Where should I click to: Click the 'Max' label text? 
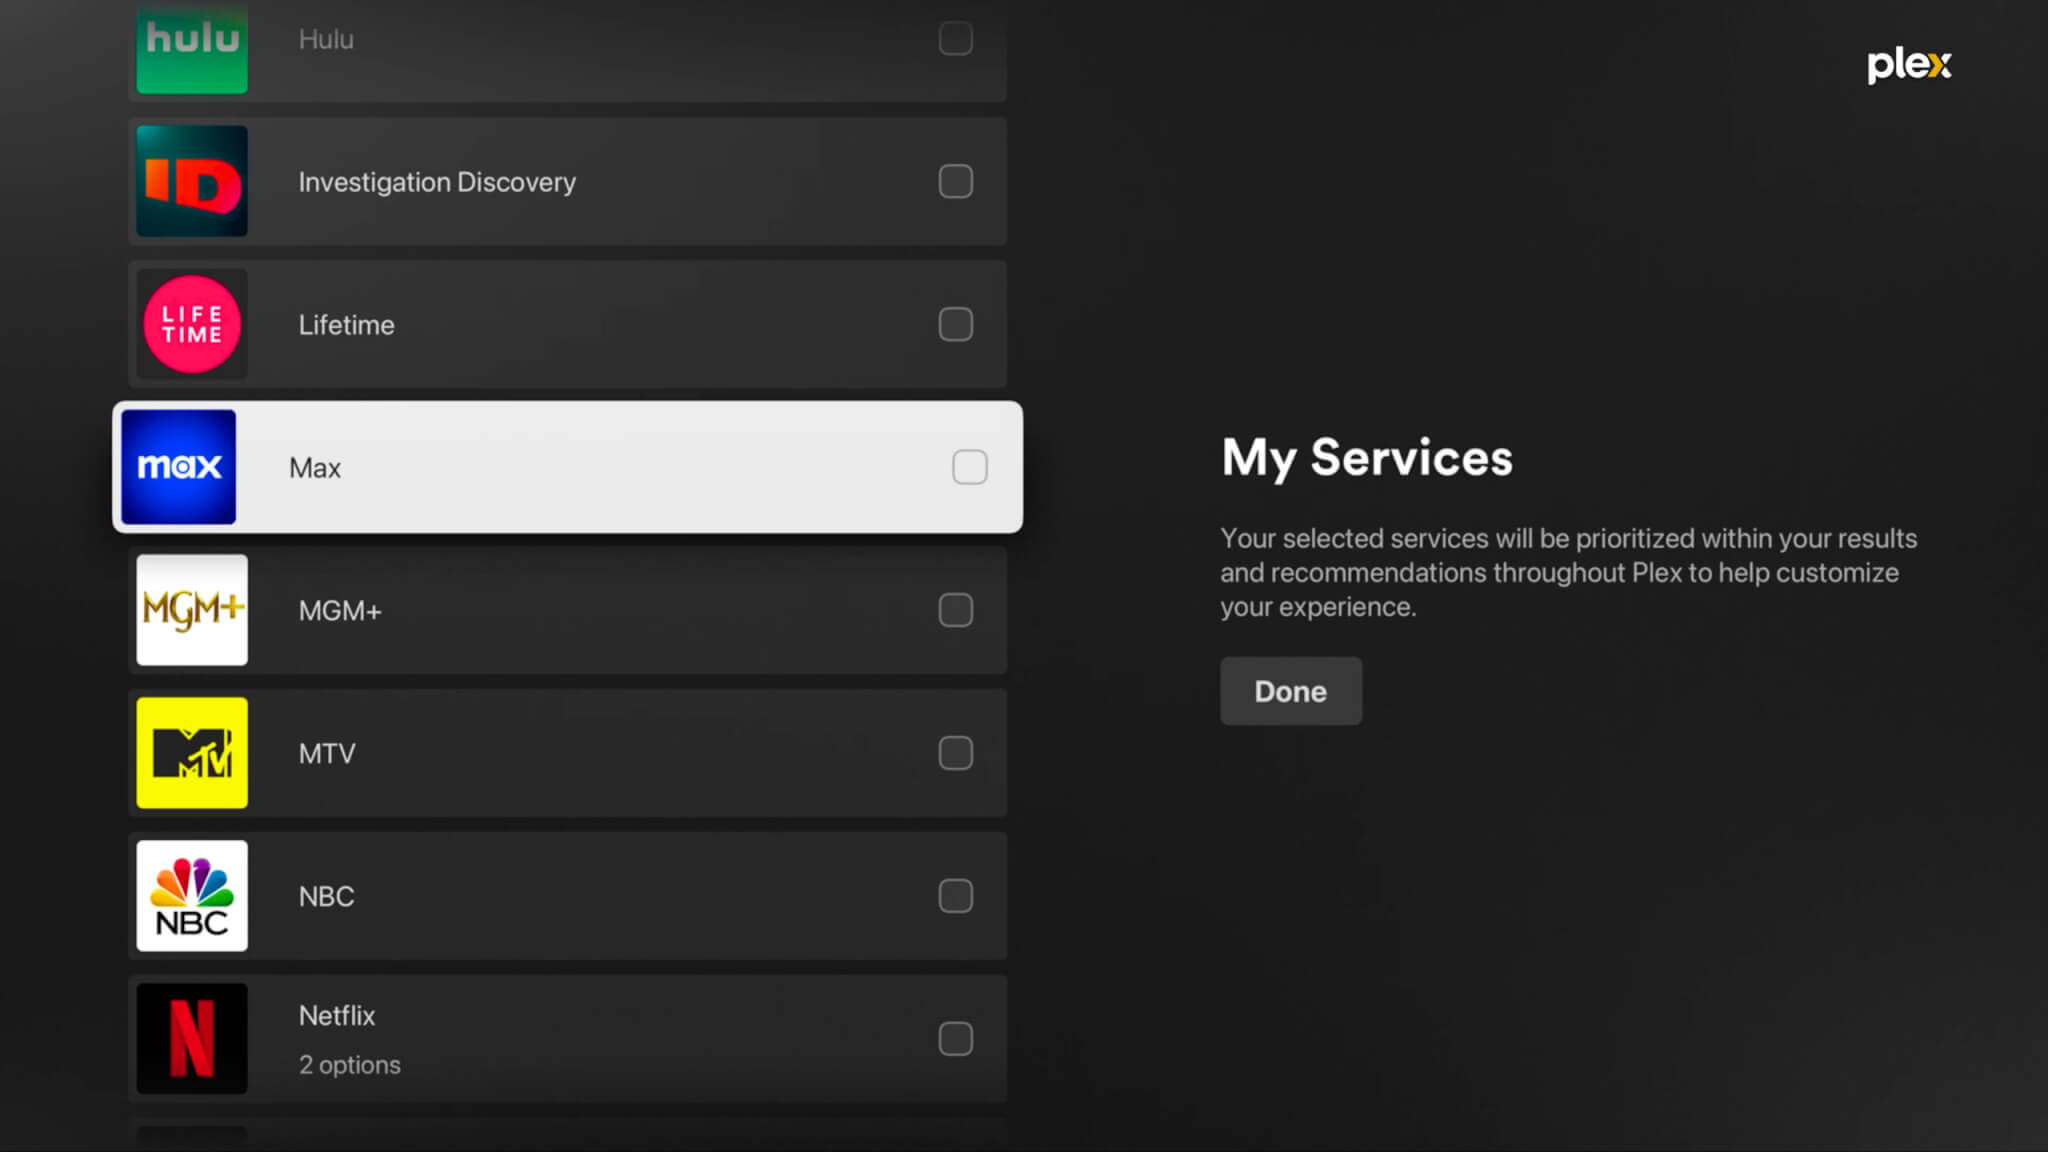[x=315, y=468]
